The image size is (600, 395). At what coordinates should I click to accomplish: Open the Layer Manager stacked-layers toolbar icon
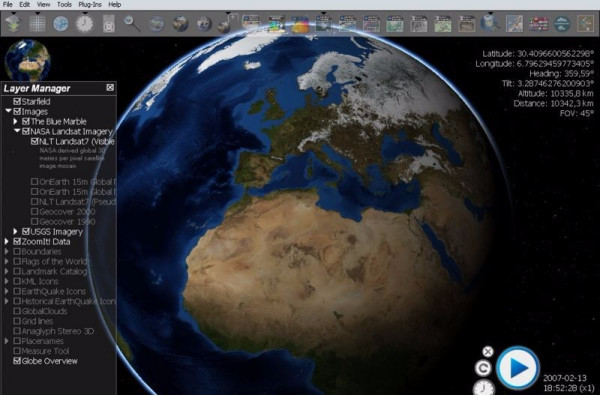(x=13, y=23)
